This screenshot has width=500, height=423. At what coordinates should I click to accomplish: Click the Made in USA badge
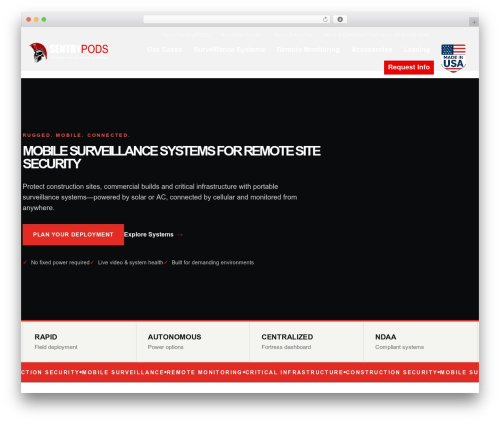tap(453, 58)
